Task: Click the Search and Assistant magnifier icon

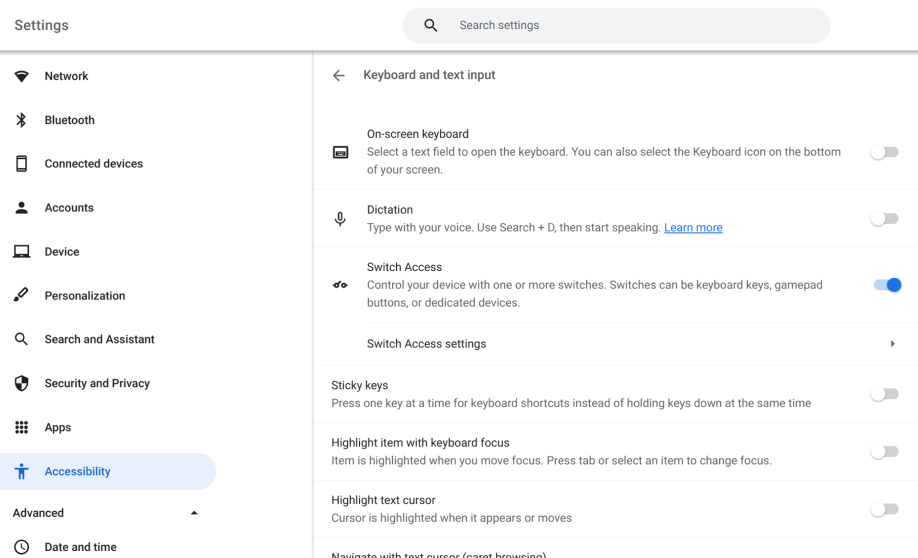Action: 22,339
